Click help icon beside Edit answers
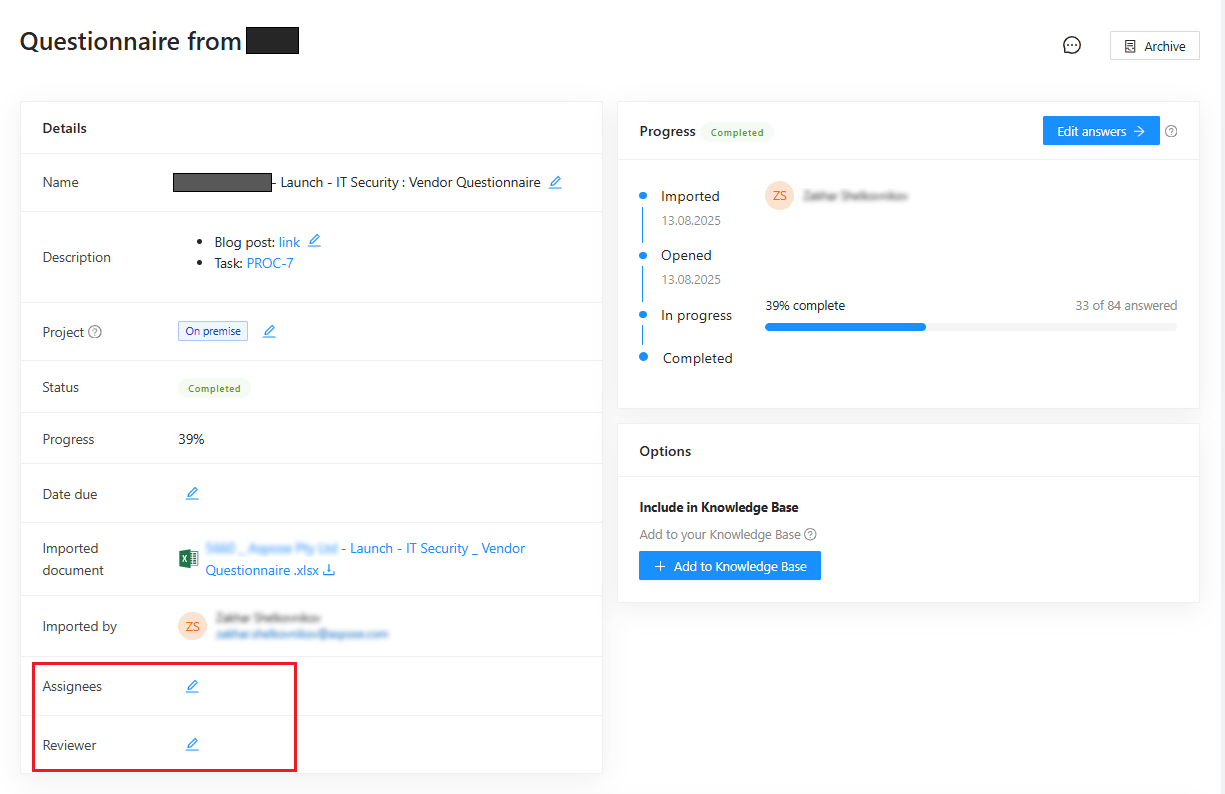This screenshot has width=1225, height=794. click(1171, 131)
